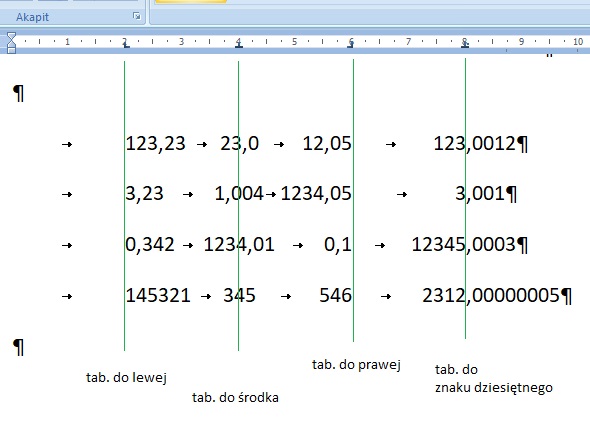Click the 'tab. do lewej' label
This screenshot has height=435, width=590.
pos(126,377)
